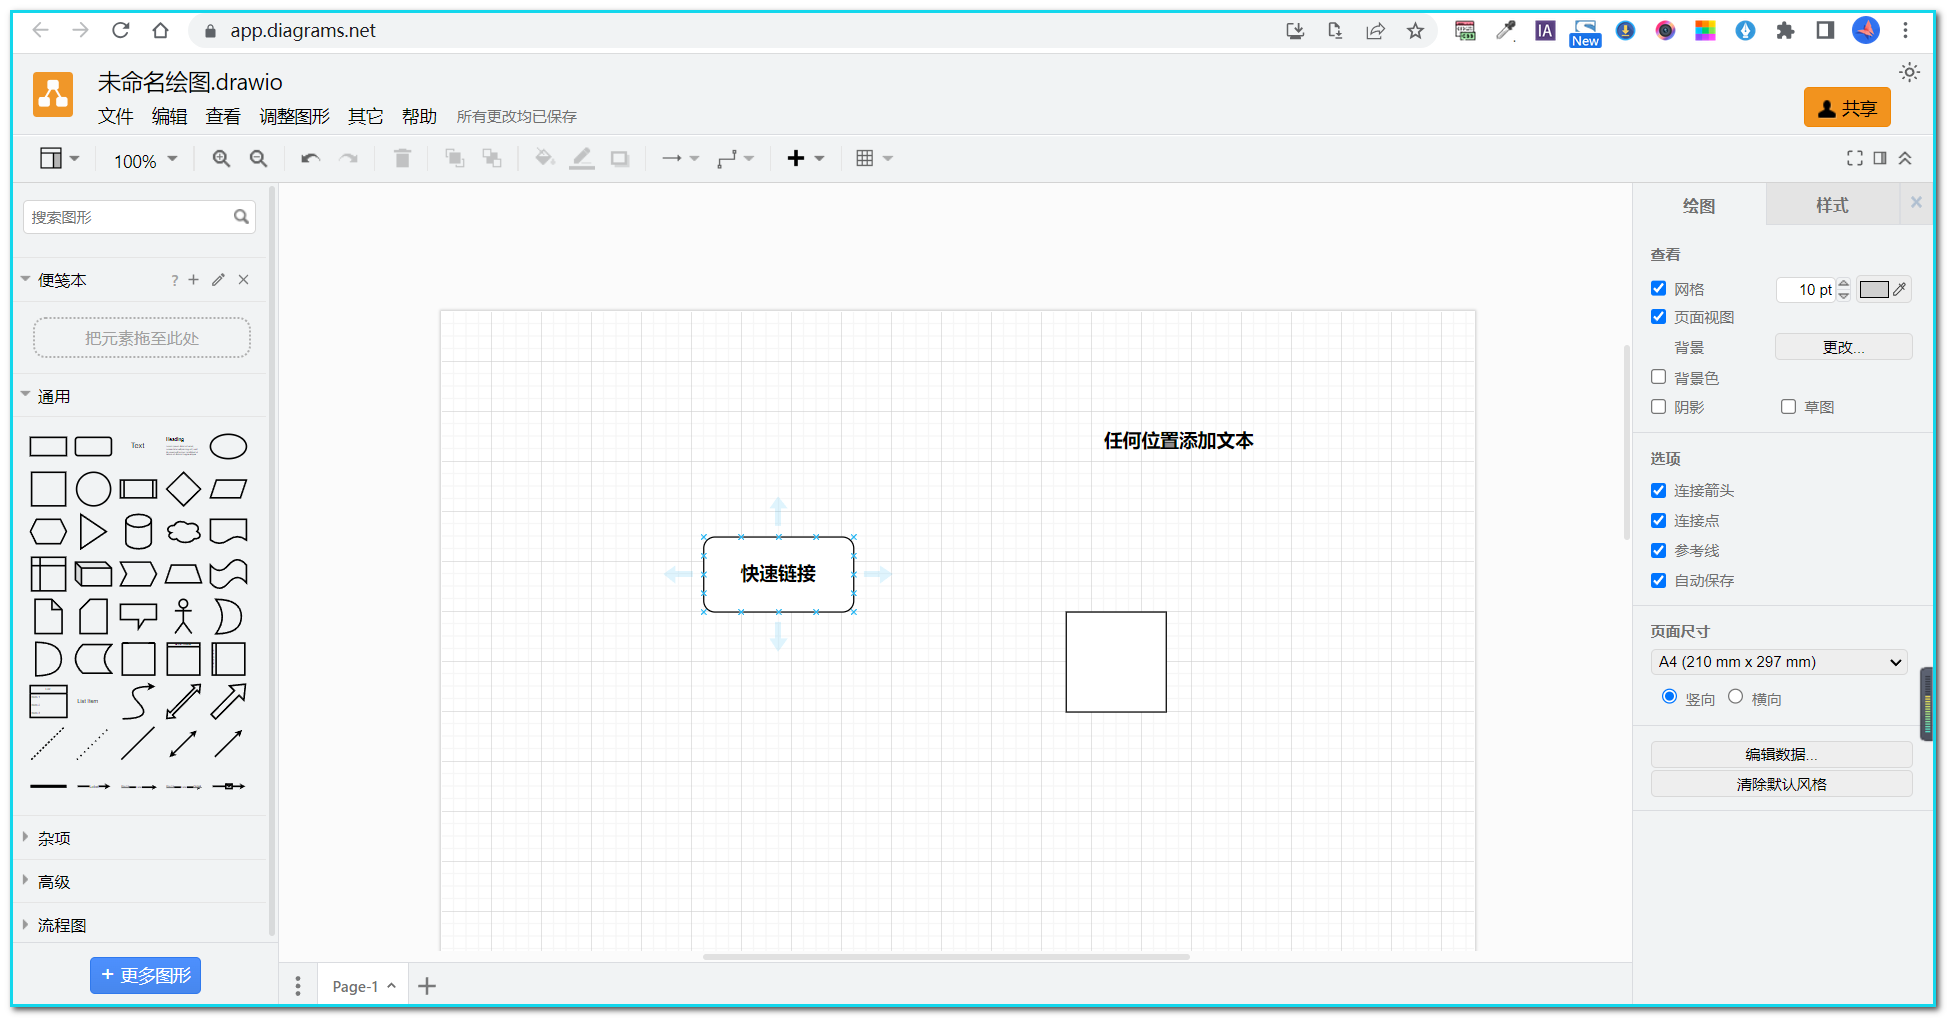Enable the background color (背景色) checkbox
The image size is (1947, 1018).
point(1658,377)
